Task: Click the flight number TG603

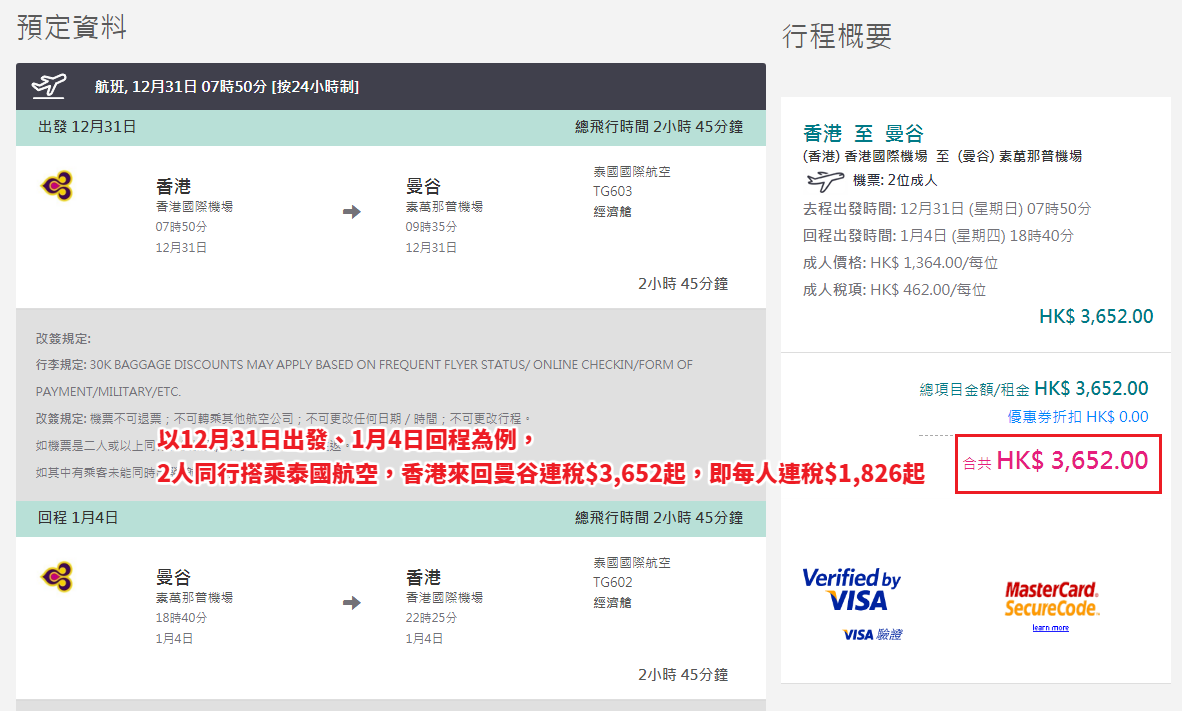Action: (613, 192)
